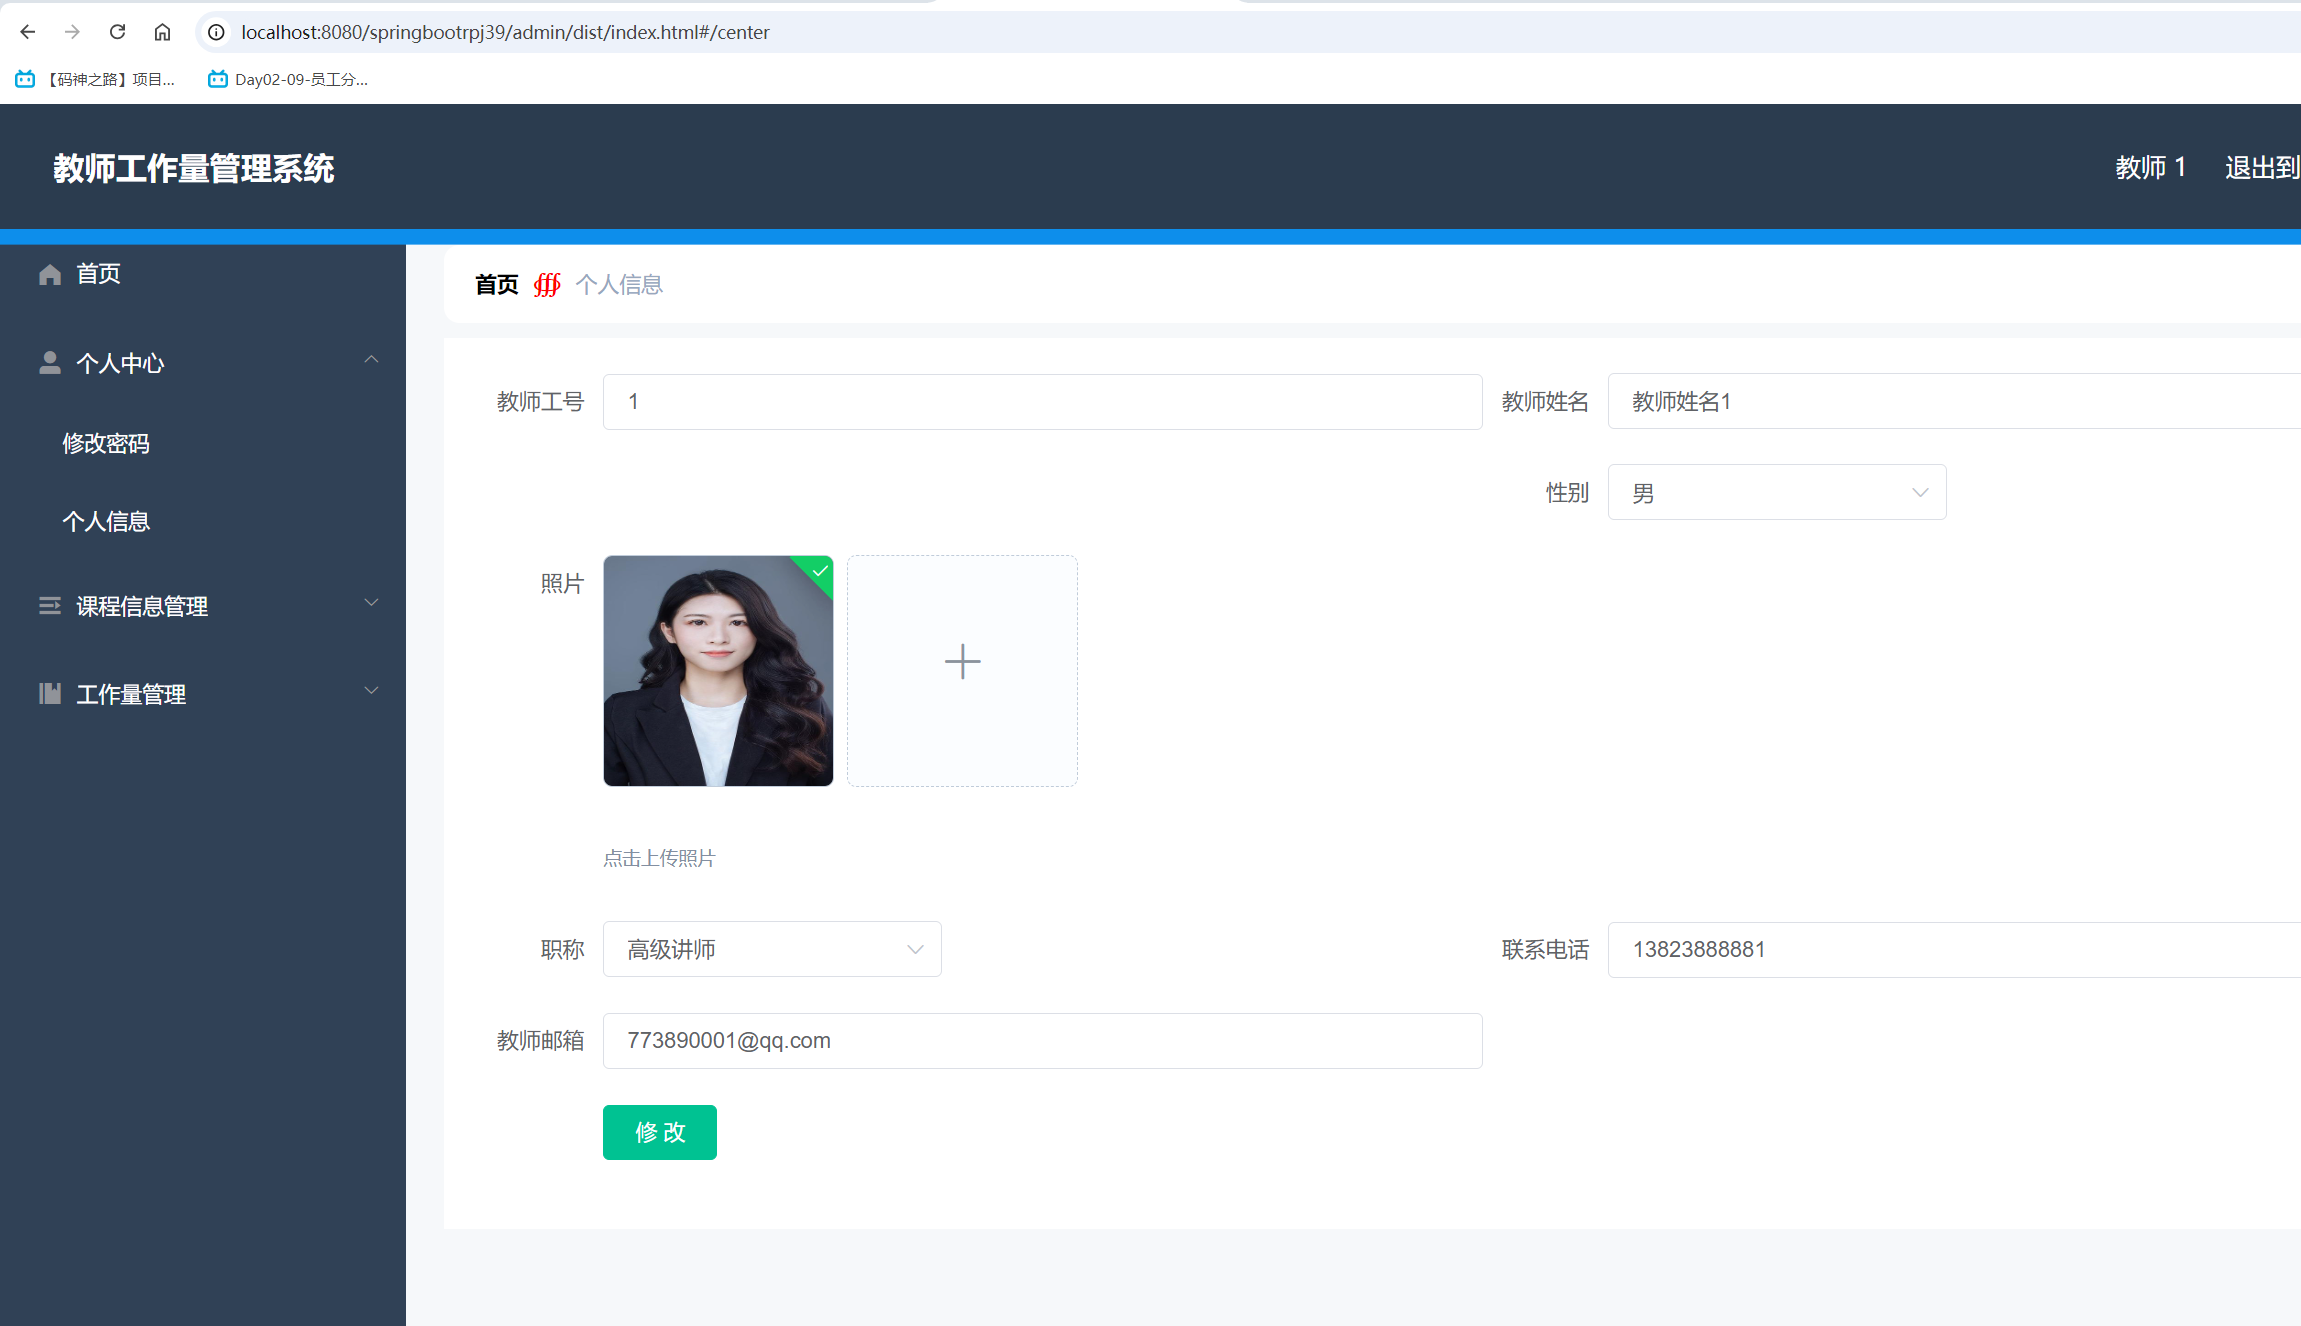Open the 性别 dropdown showing 男
The height and width of the screenshot is (1326, 2301).
point(1776,492)
